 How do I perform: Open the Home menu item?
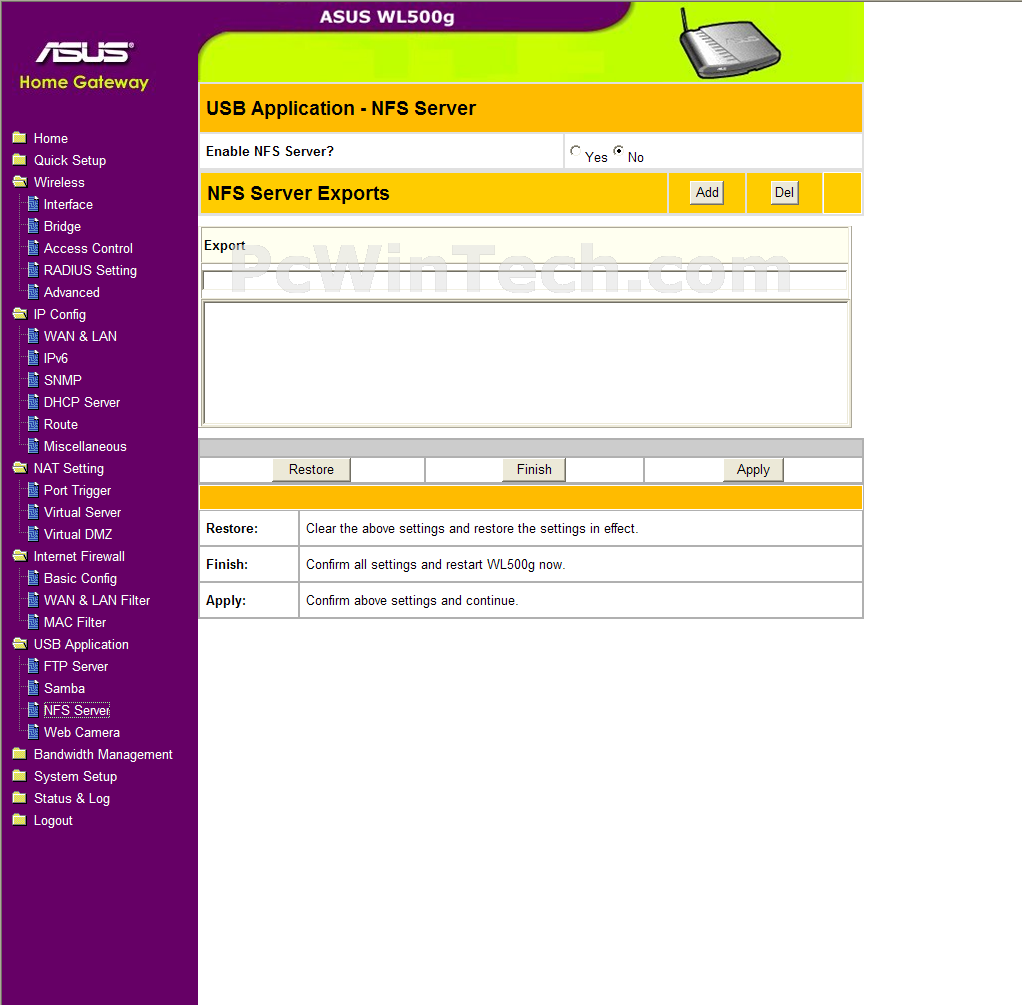click(x=51, y=138)
